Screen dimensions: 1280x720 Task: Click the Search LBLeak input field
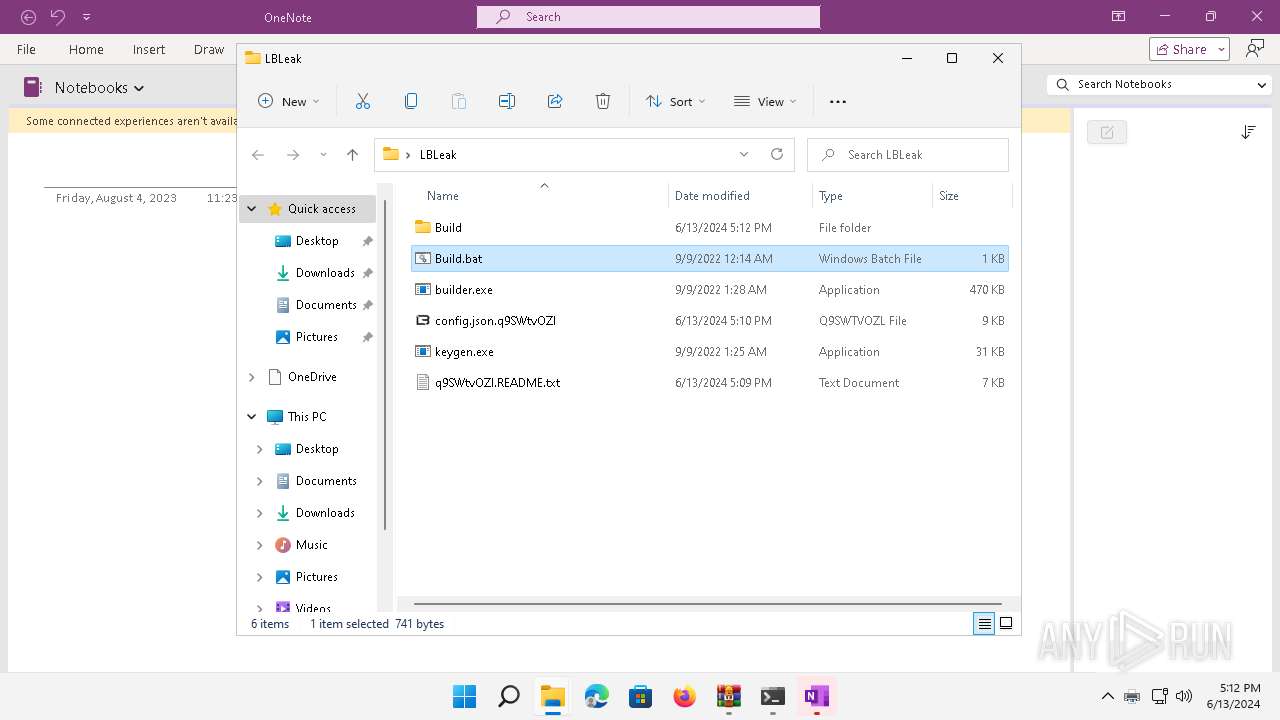tap(908, 155)
